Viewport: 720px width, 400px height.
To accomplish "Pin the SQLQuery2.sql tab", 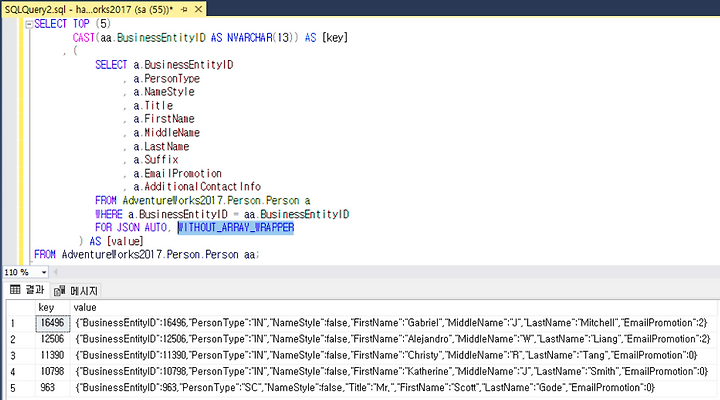I will (184, 9).
